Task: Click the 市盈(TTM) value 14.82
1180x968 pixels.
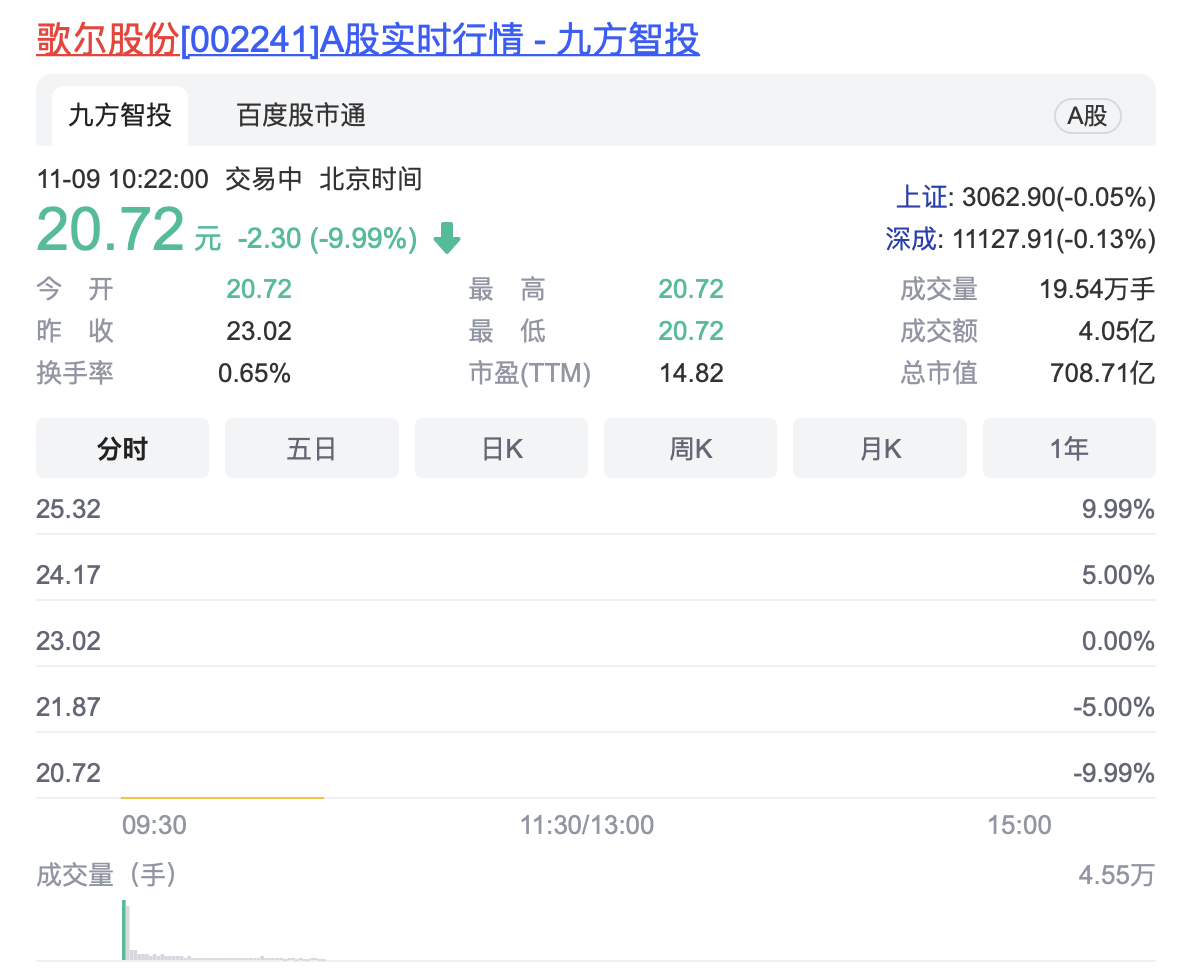Action: click(691, 374)
